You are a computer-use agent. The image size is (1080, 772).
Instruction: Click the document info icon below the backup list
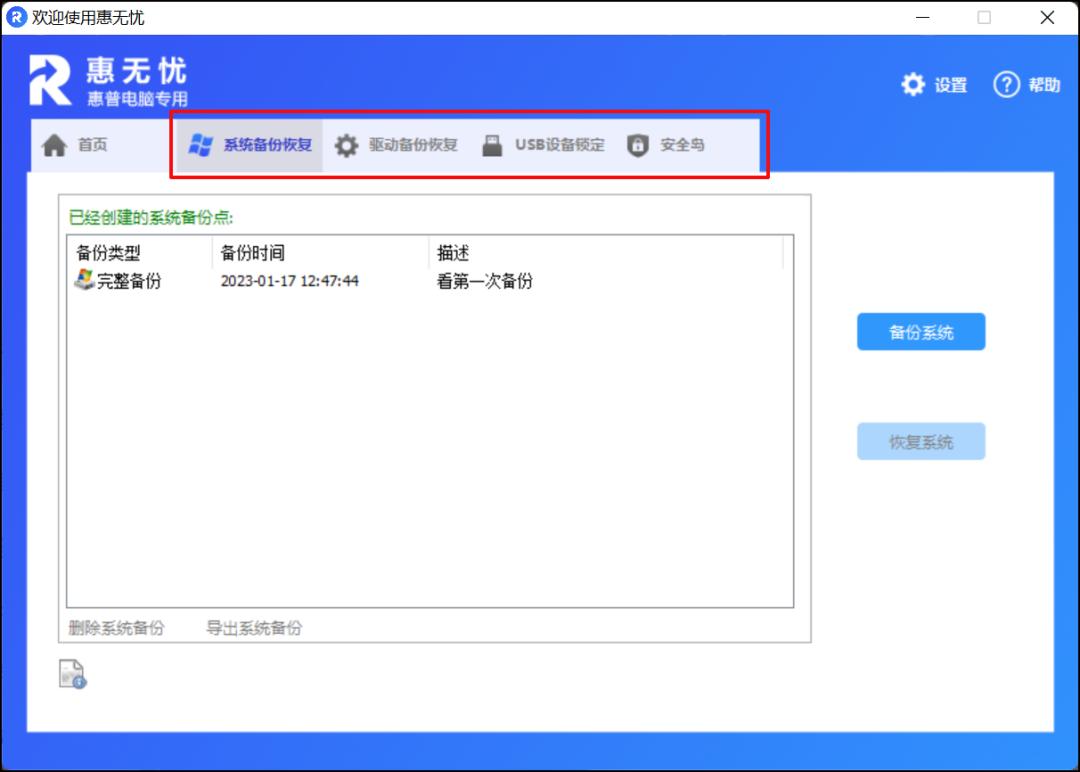pyautogui.click(x=70, y=673)
